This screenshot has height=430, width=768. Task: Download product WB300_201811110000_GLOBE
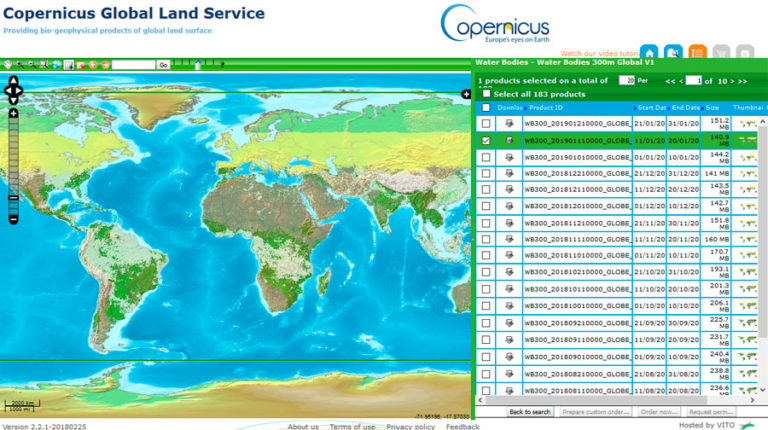[509, 239]
